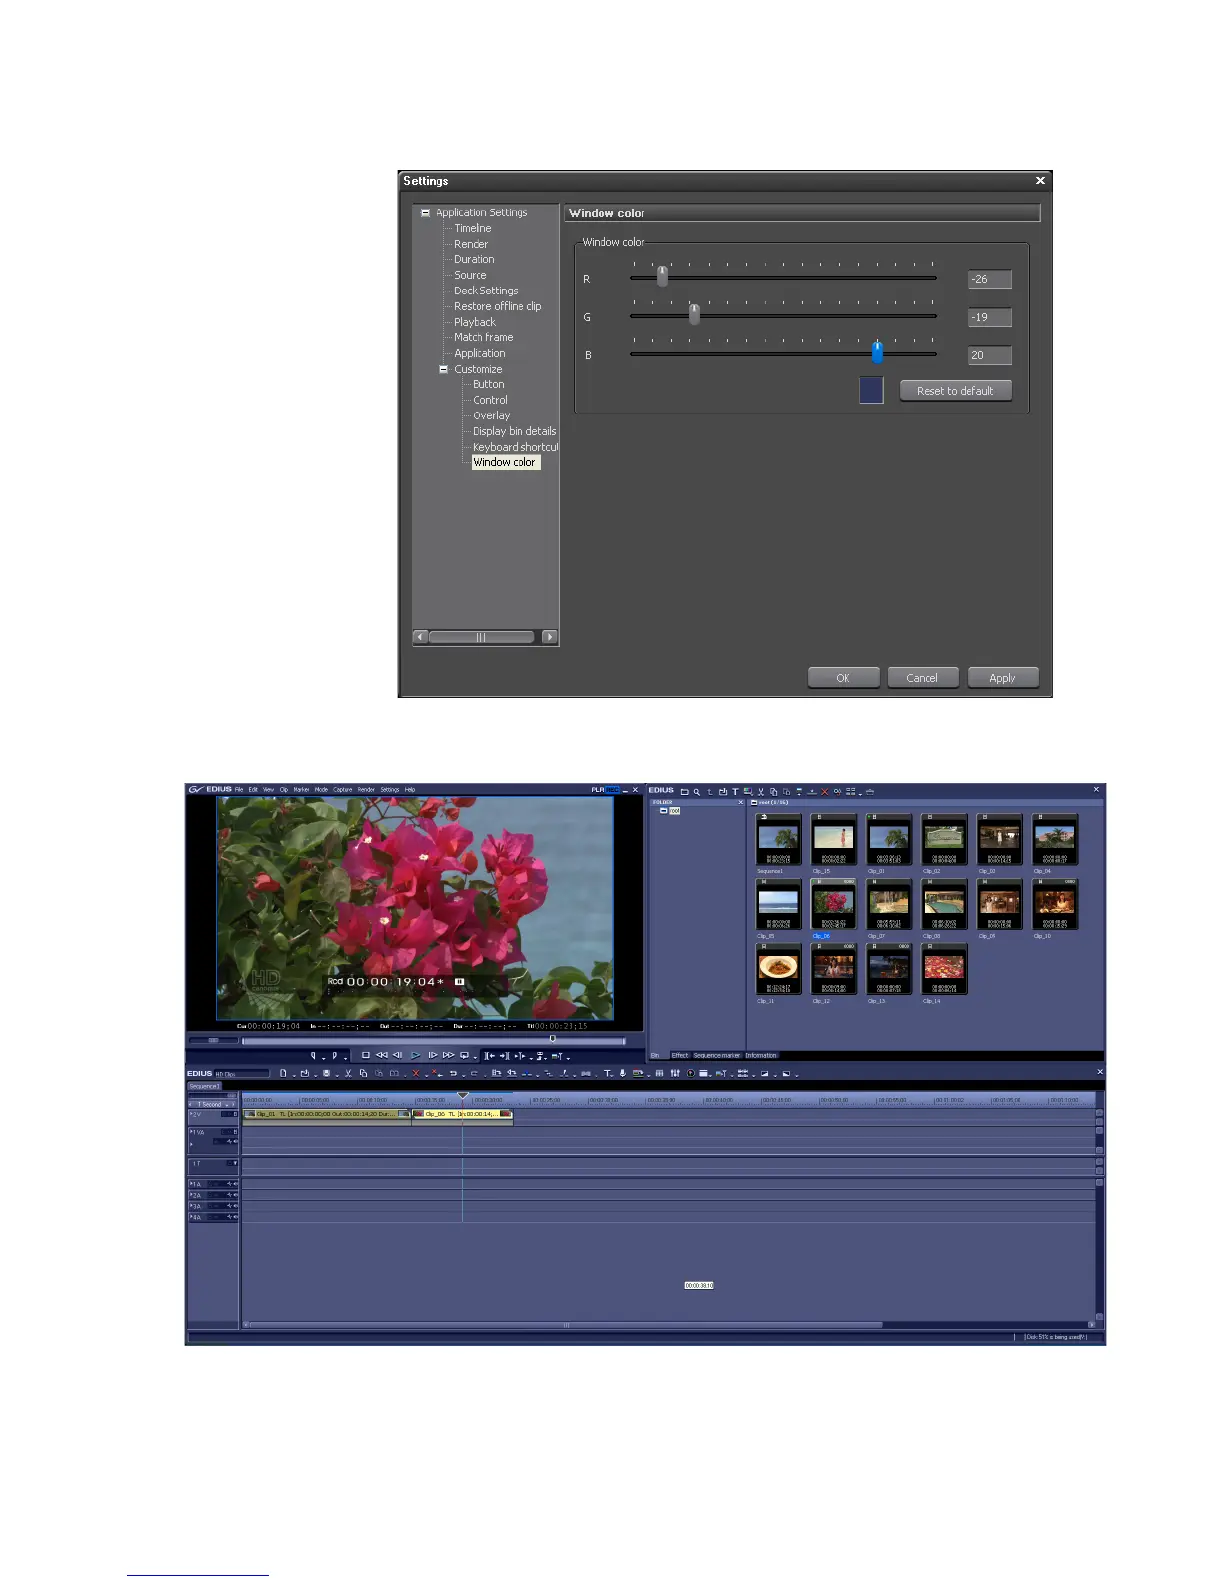Switch to the Information tab

(761, 1055)
